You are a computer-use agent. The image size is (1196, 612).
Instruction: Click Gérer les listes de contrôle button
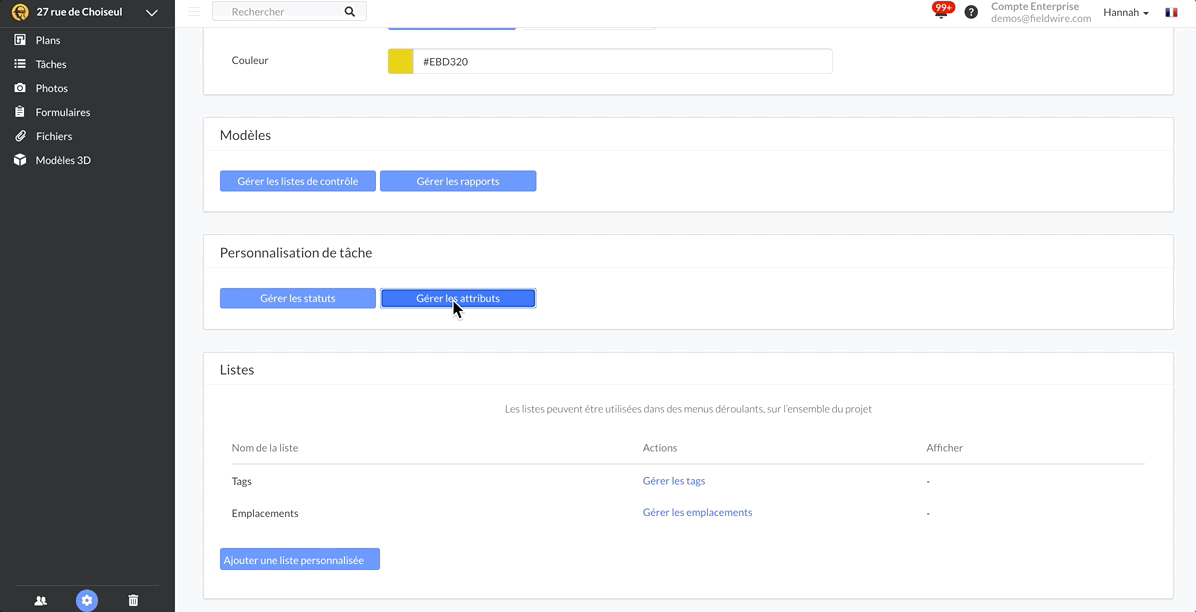click(297, 181)
